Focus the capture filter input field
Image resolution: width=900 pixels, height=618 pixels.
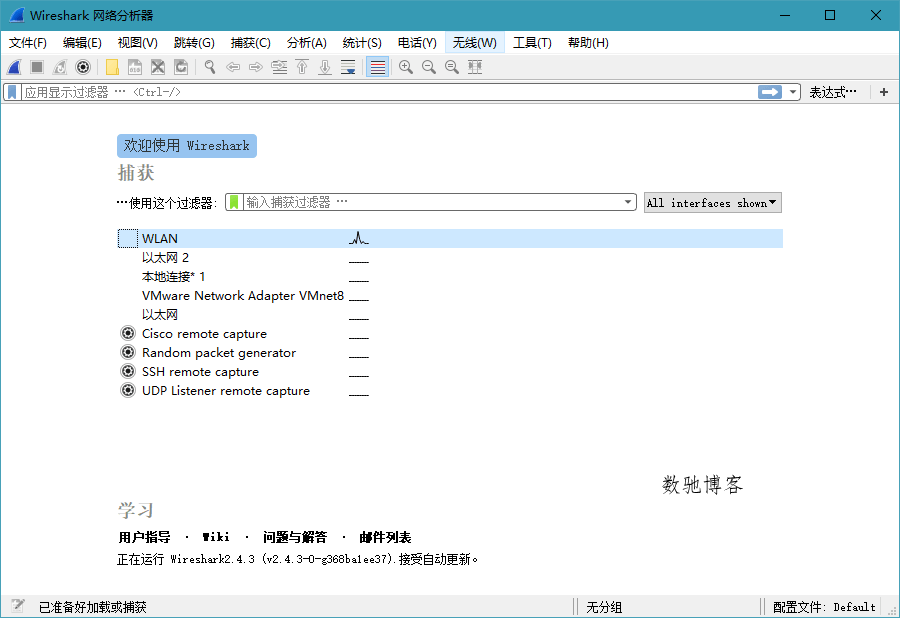pos(433,202)
